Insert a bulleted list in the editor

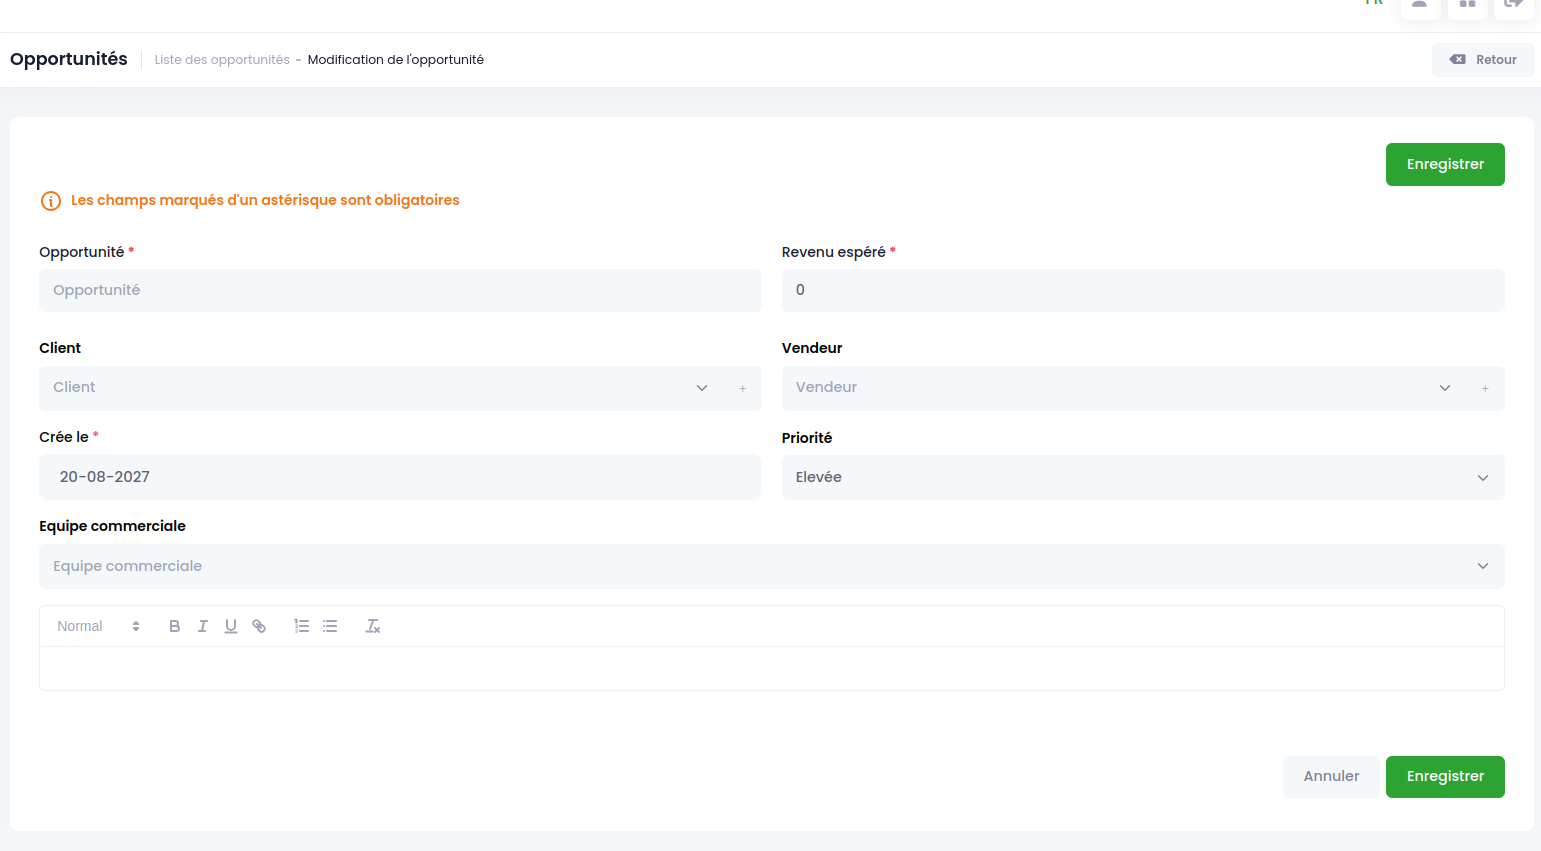click(x=330, y=626)
